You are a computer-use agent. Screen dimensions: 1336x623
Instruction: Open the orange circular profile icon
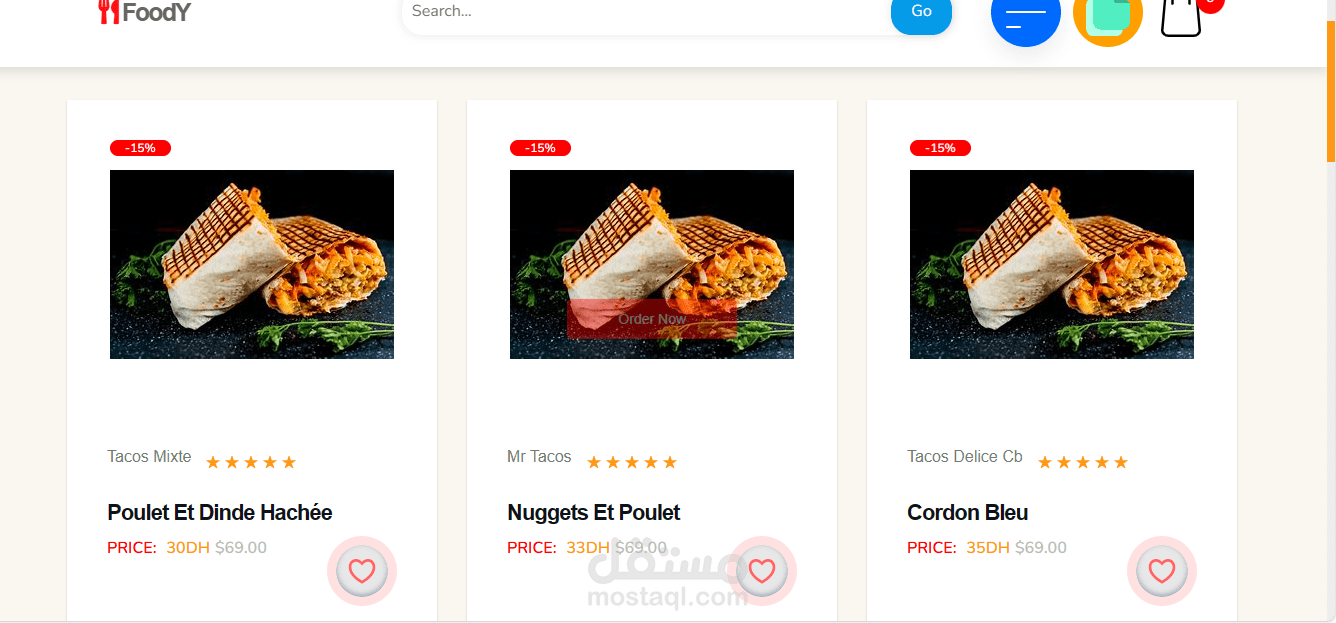pos(1108,14)
